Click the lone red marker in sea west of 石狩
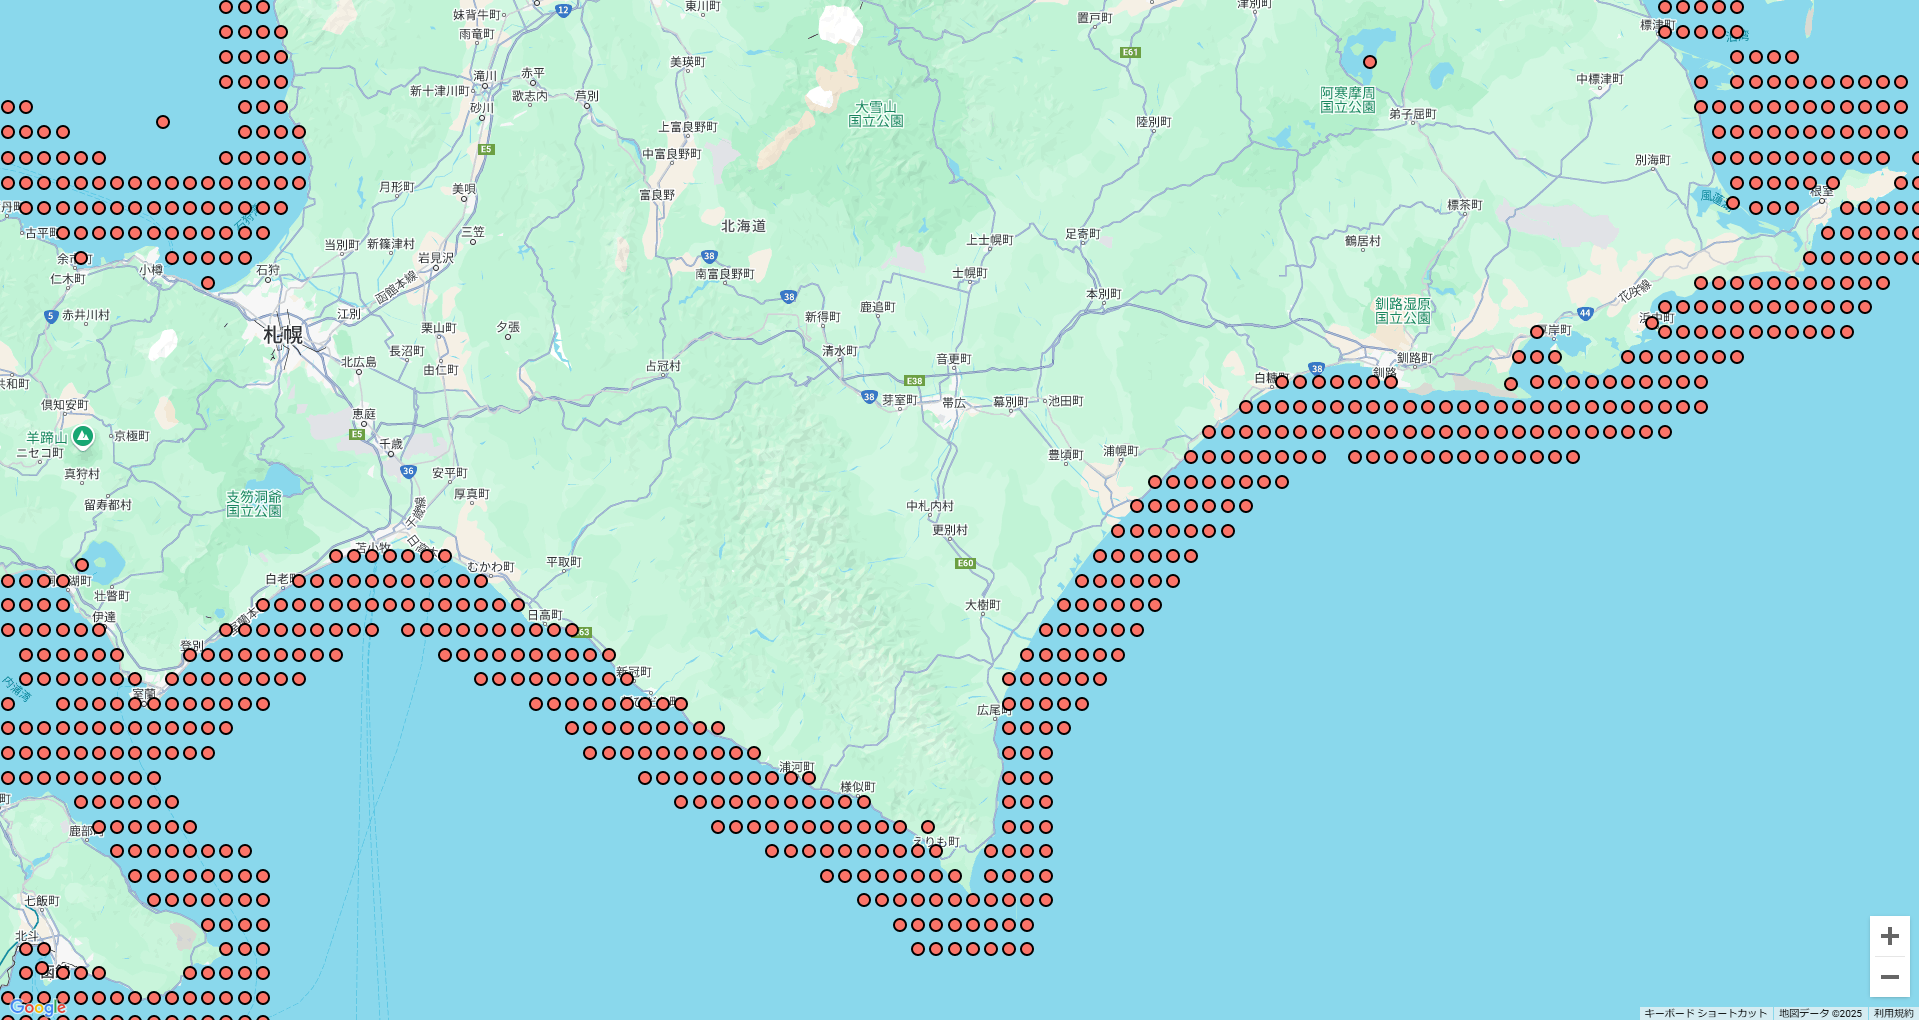1919x1020 pixels. [163, 122]
